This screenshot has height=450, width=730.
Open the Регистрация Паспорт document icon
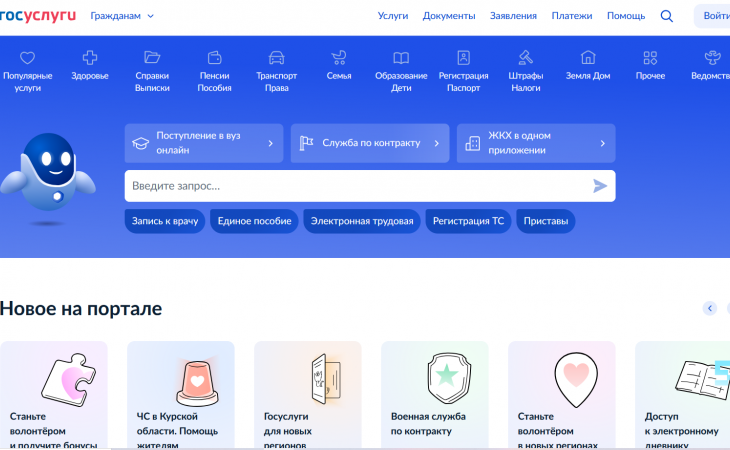(x=463, y=58)
